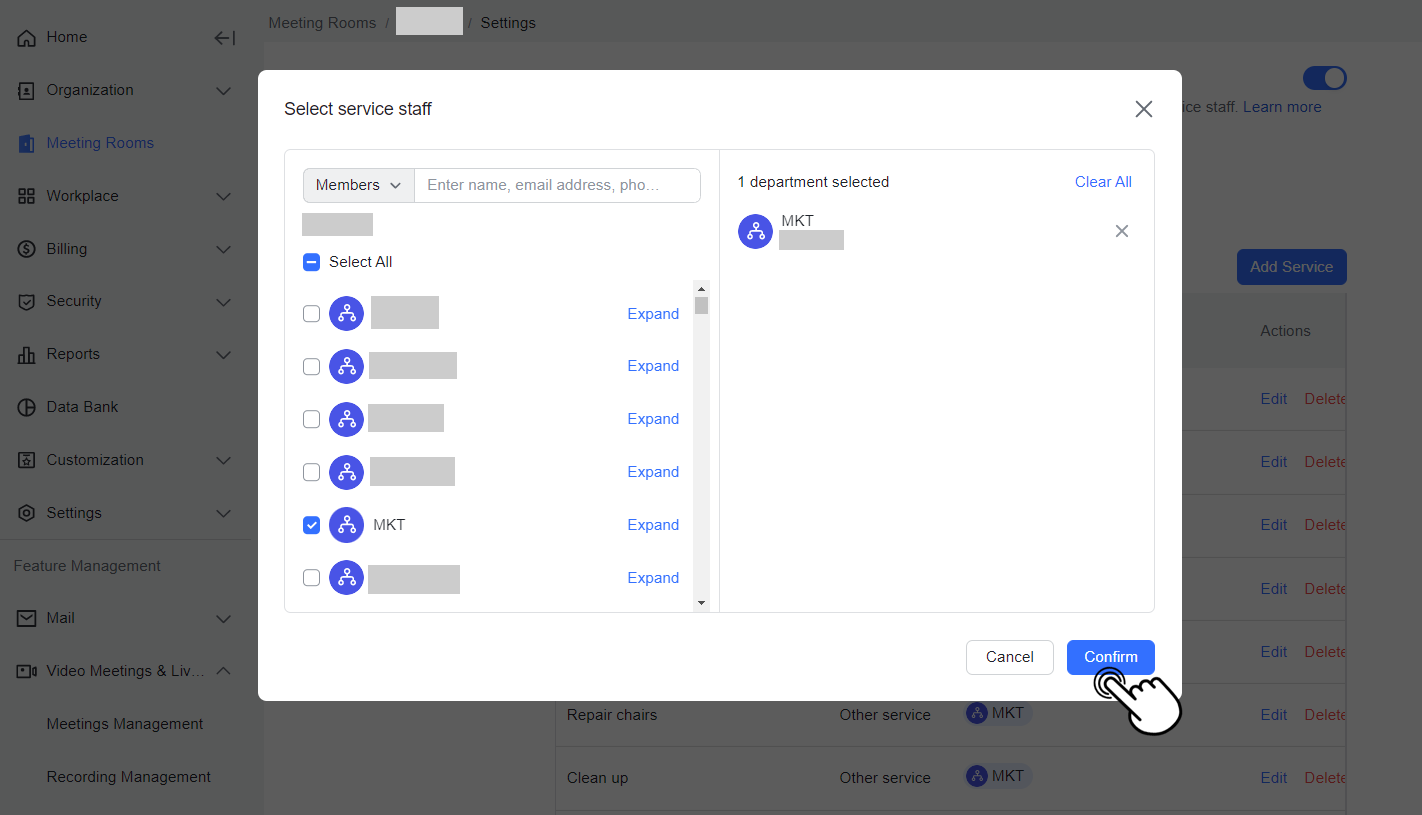Viewport: 1422px width, 815px height.
Task: Remove MKT from selected departments
Action: pyautogui.click(x=1122, y=231)
